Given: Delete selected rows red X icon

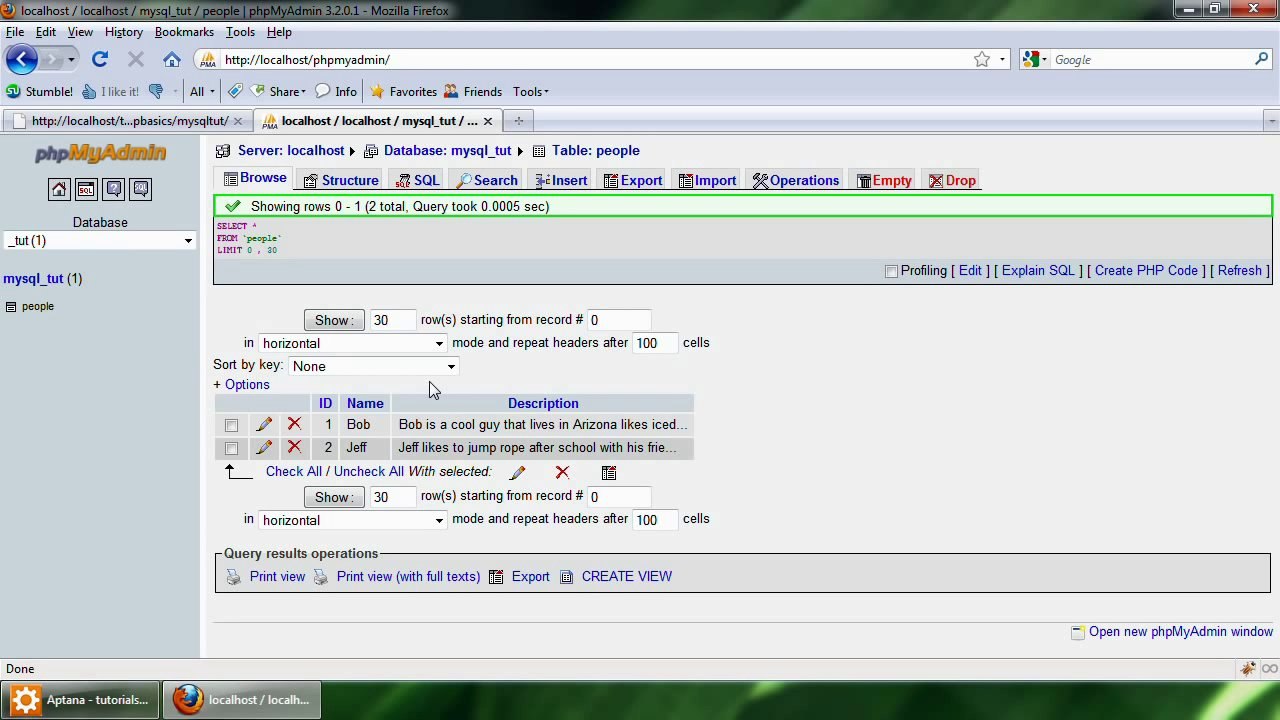Looking at the screenshot, I should (562, 472).
